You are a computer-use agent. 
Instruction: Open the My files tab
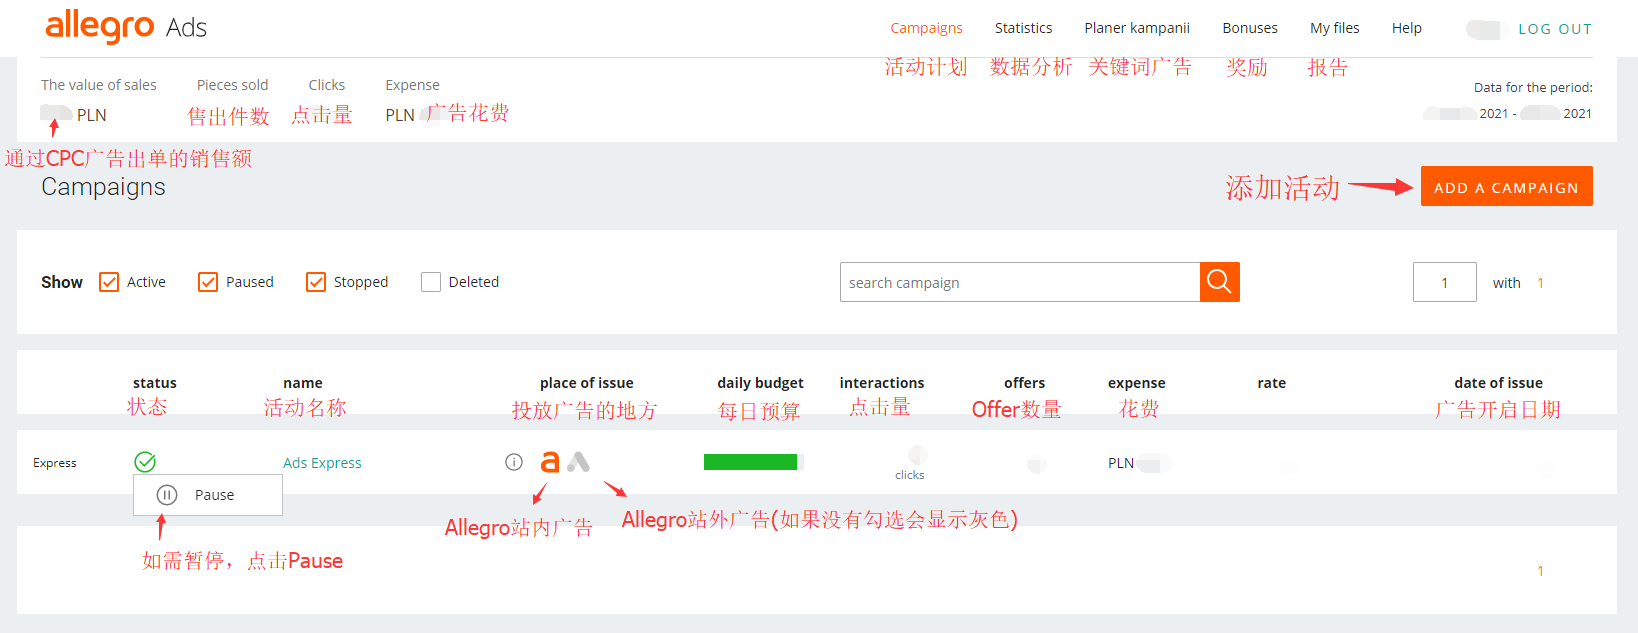tap(1335, 28)
